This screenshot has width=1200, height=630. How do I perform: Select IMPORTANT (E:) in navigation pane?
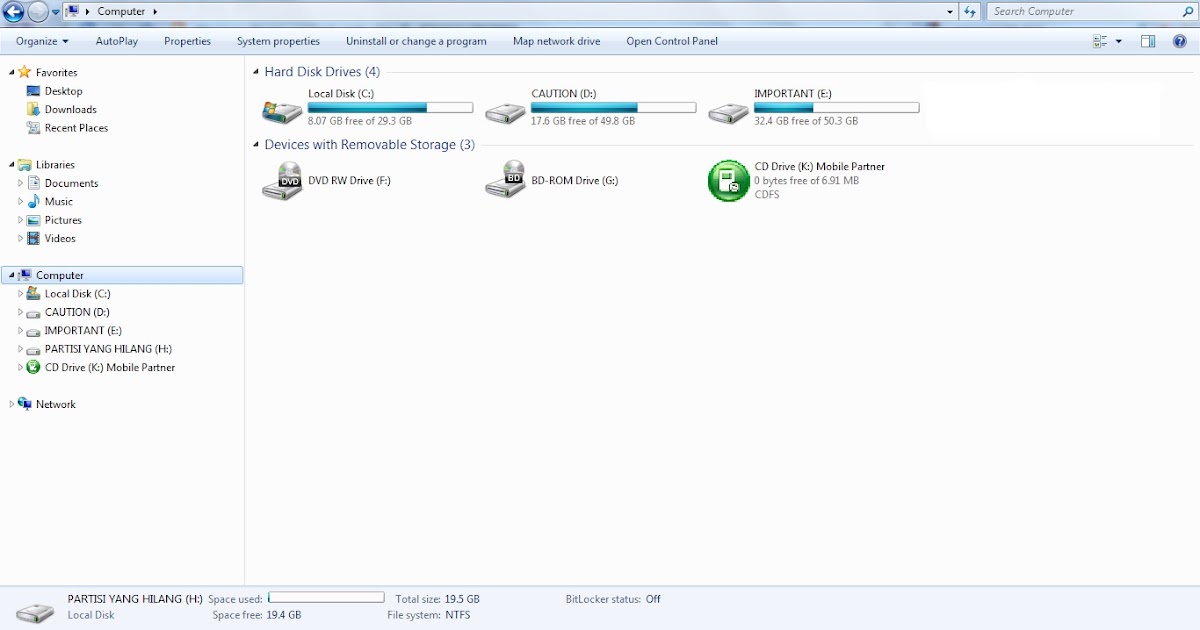pyautogui.click(x=83, y=330)
